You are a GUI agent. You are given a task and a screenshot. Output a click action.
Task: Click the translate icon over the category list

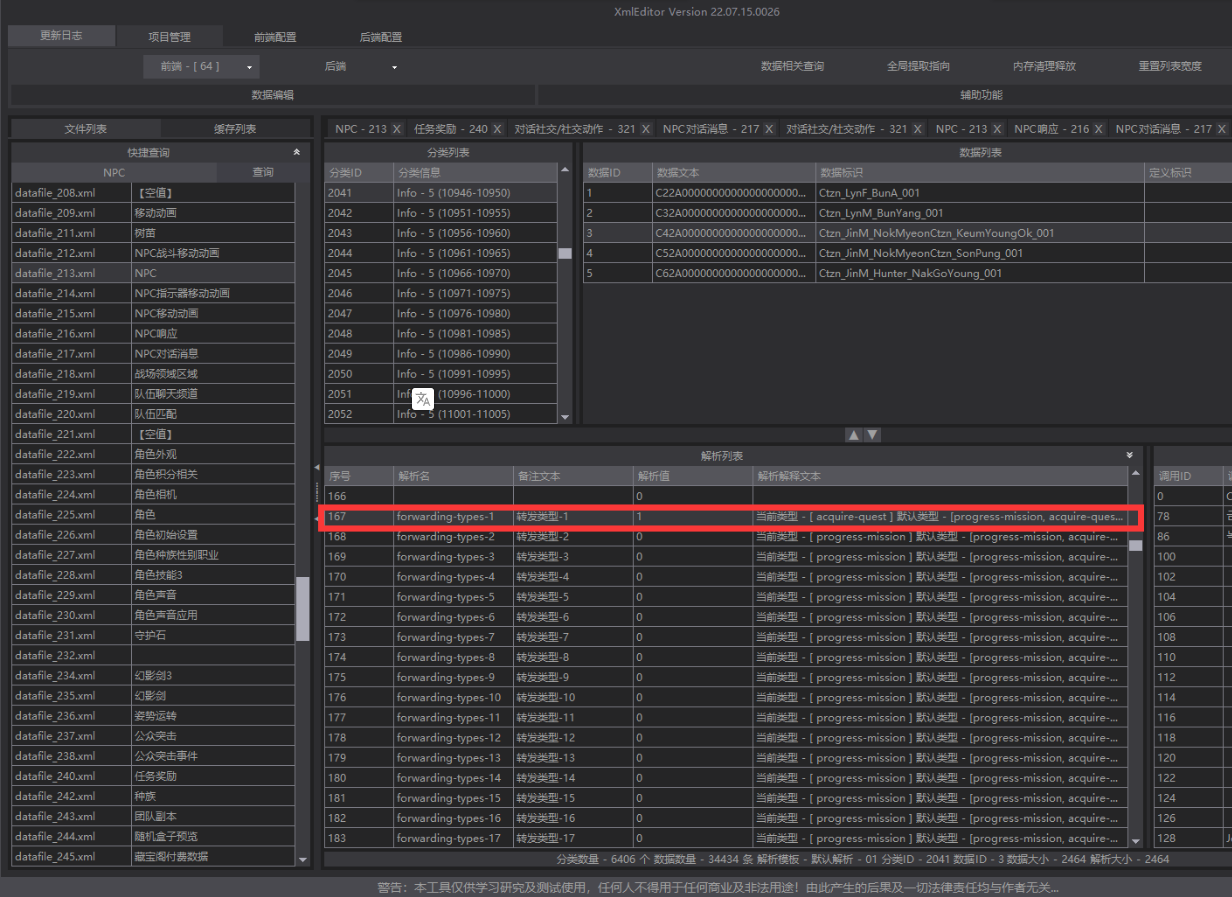[x=423, y=399]
